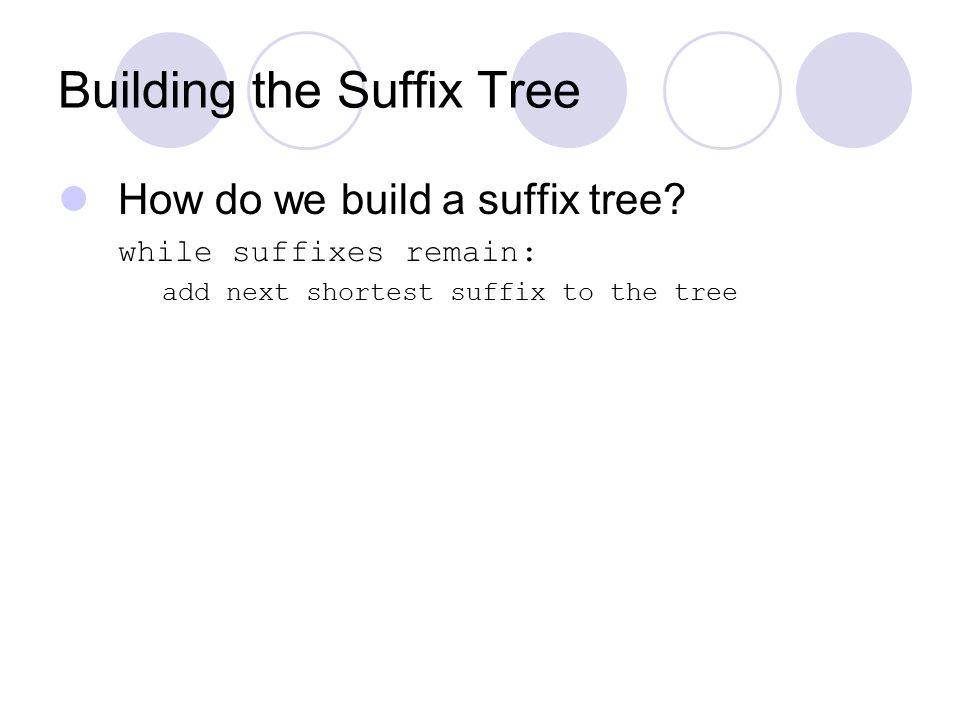Click the outlined circle behind the word 'the'
This screenshot has height=720, width=960.
click(x=306, y=90)
